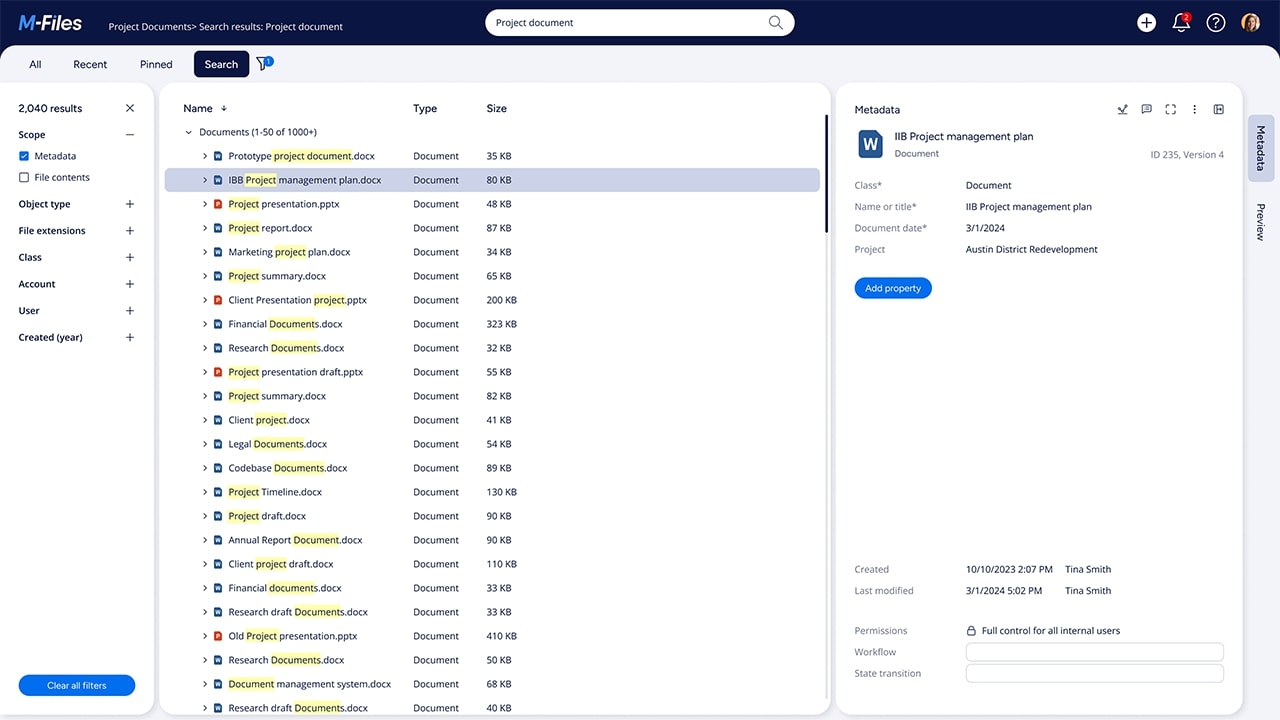
Task: Click the M-Files logo
Action: (x=50, y=22)
